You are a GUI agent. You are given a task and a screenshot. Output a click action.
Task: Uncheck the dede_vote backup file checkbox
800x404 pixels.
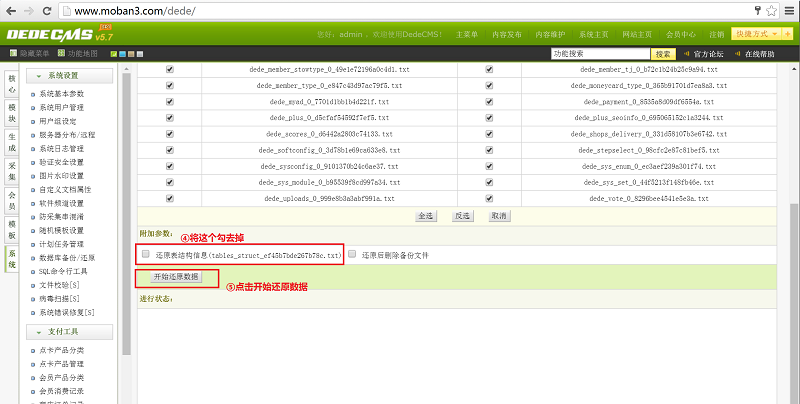coord(489,198)
